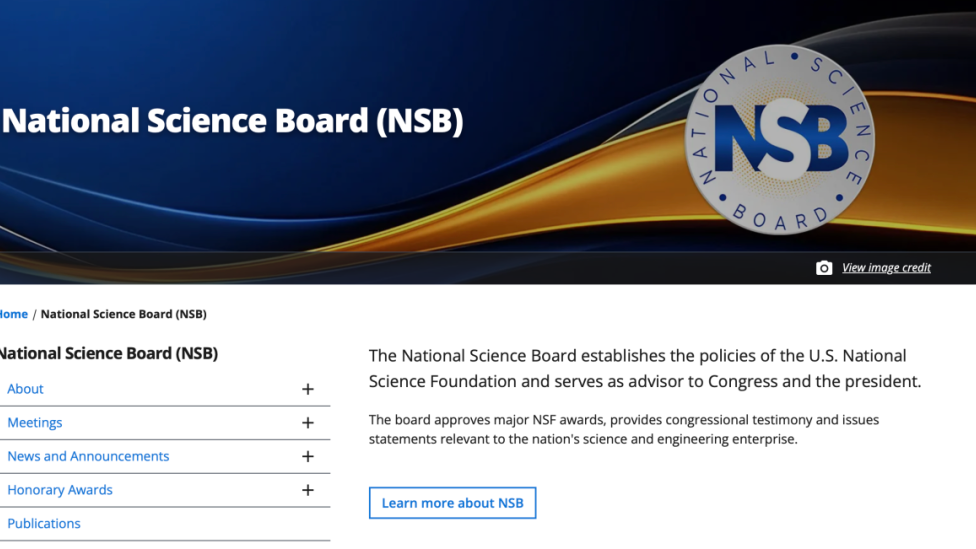Expand Honorary Awards plus icon
976x549 pixels.
pyautogui.click(x=307, y=490)
